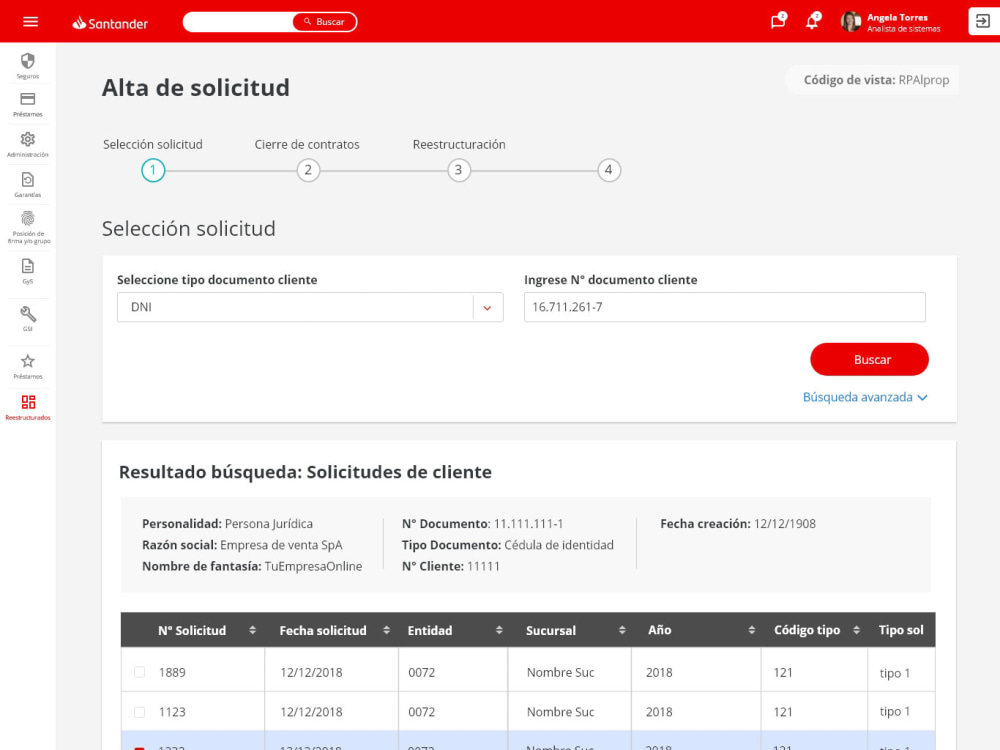Sort by Sucursal column
Viewport: 1000px width, 750px height.
click(x=622, y=630)
